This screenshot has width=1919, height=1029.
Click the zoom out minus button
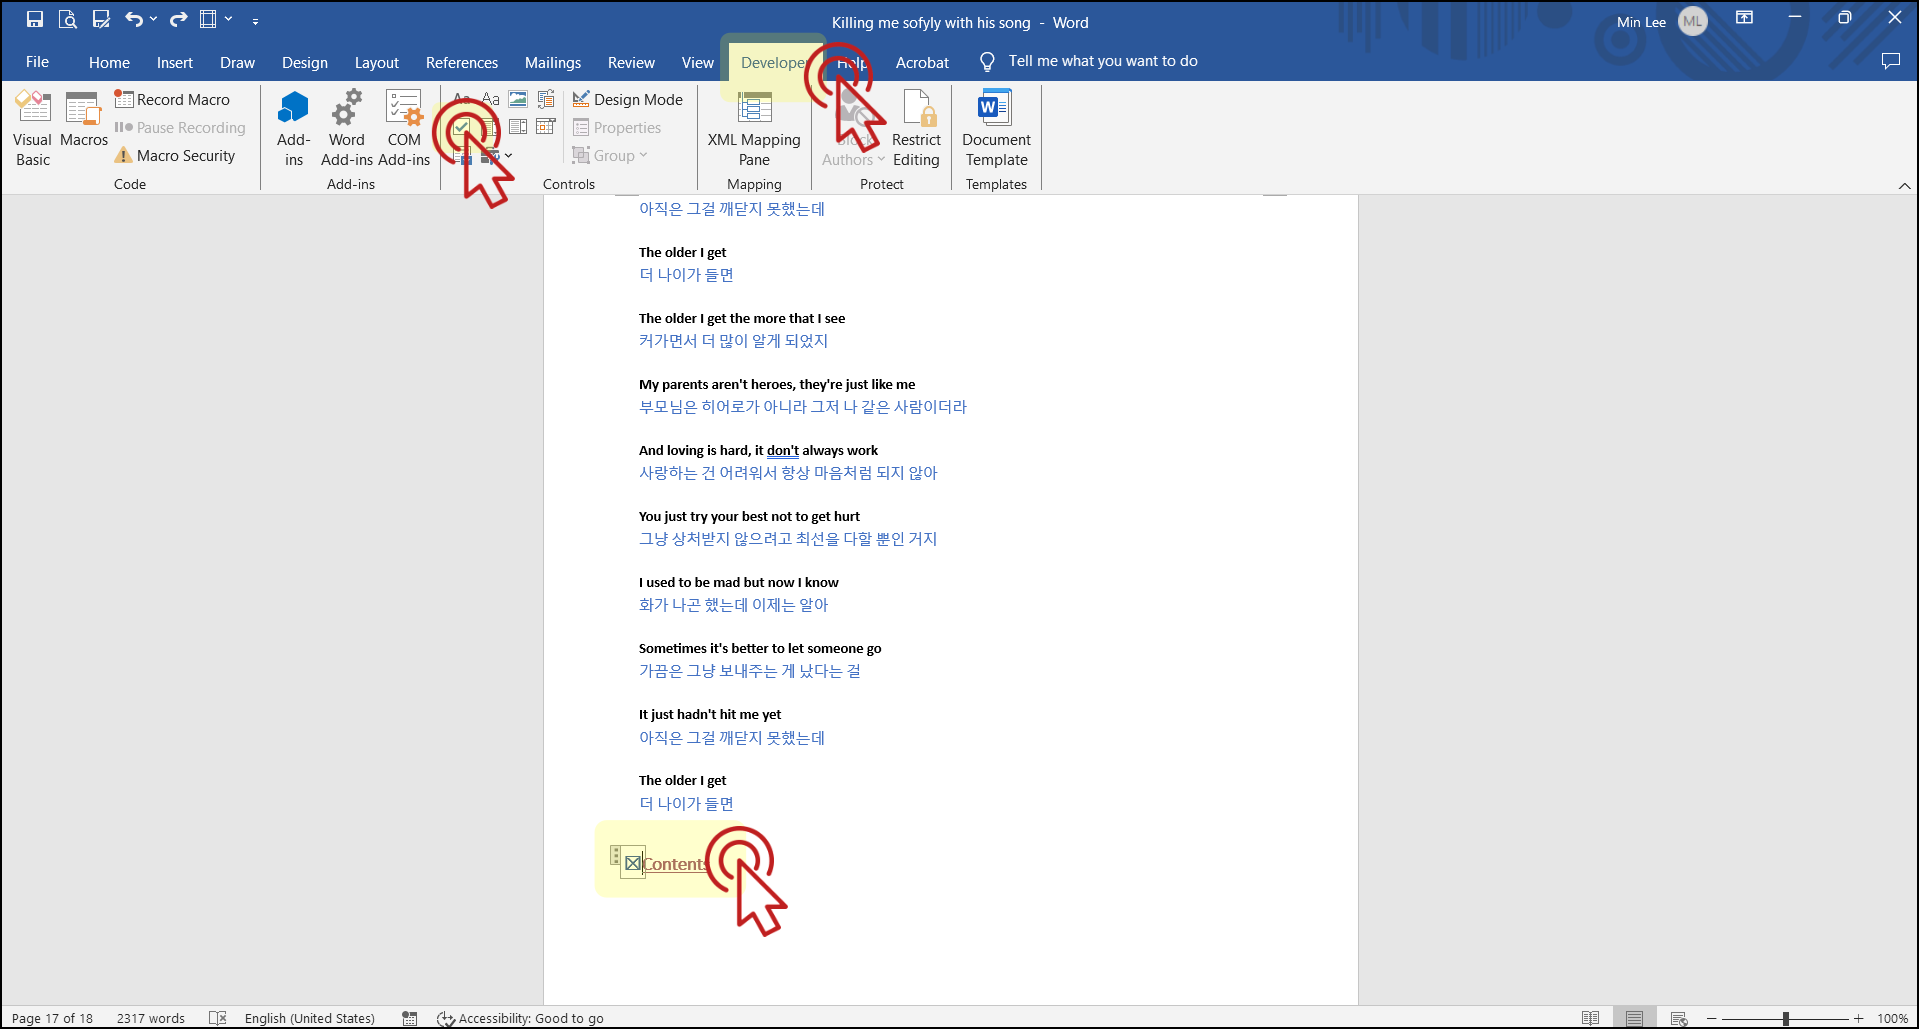1712,1018
